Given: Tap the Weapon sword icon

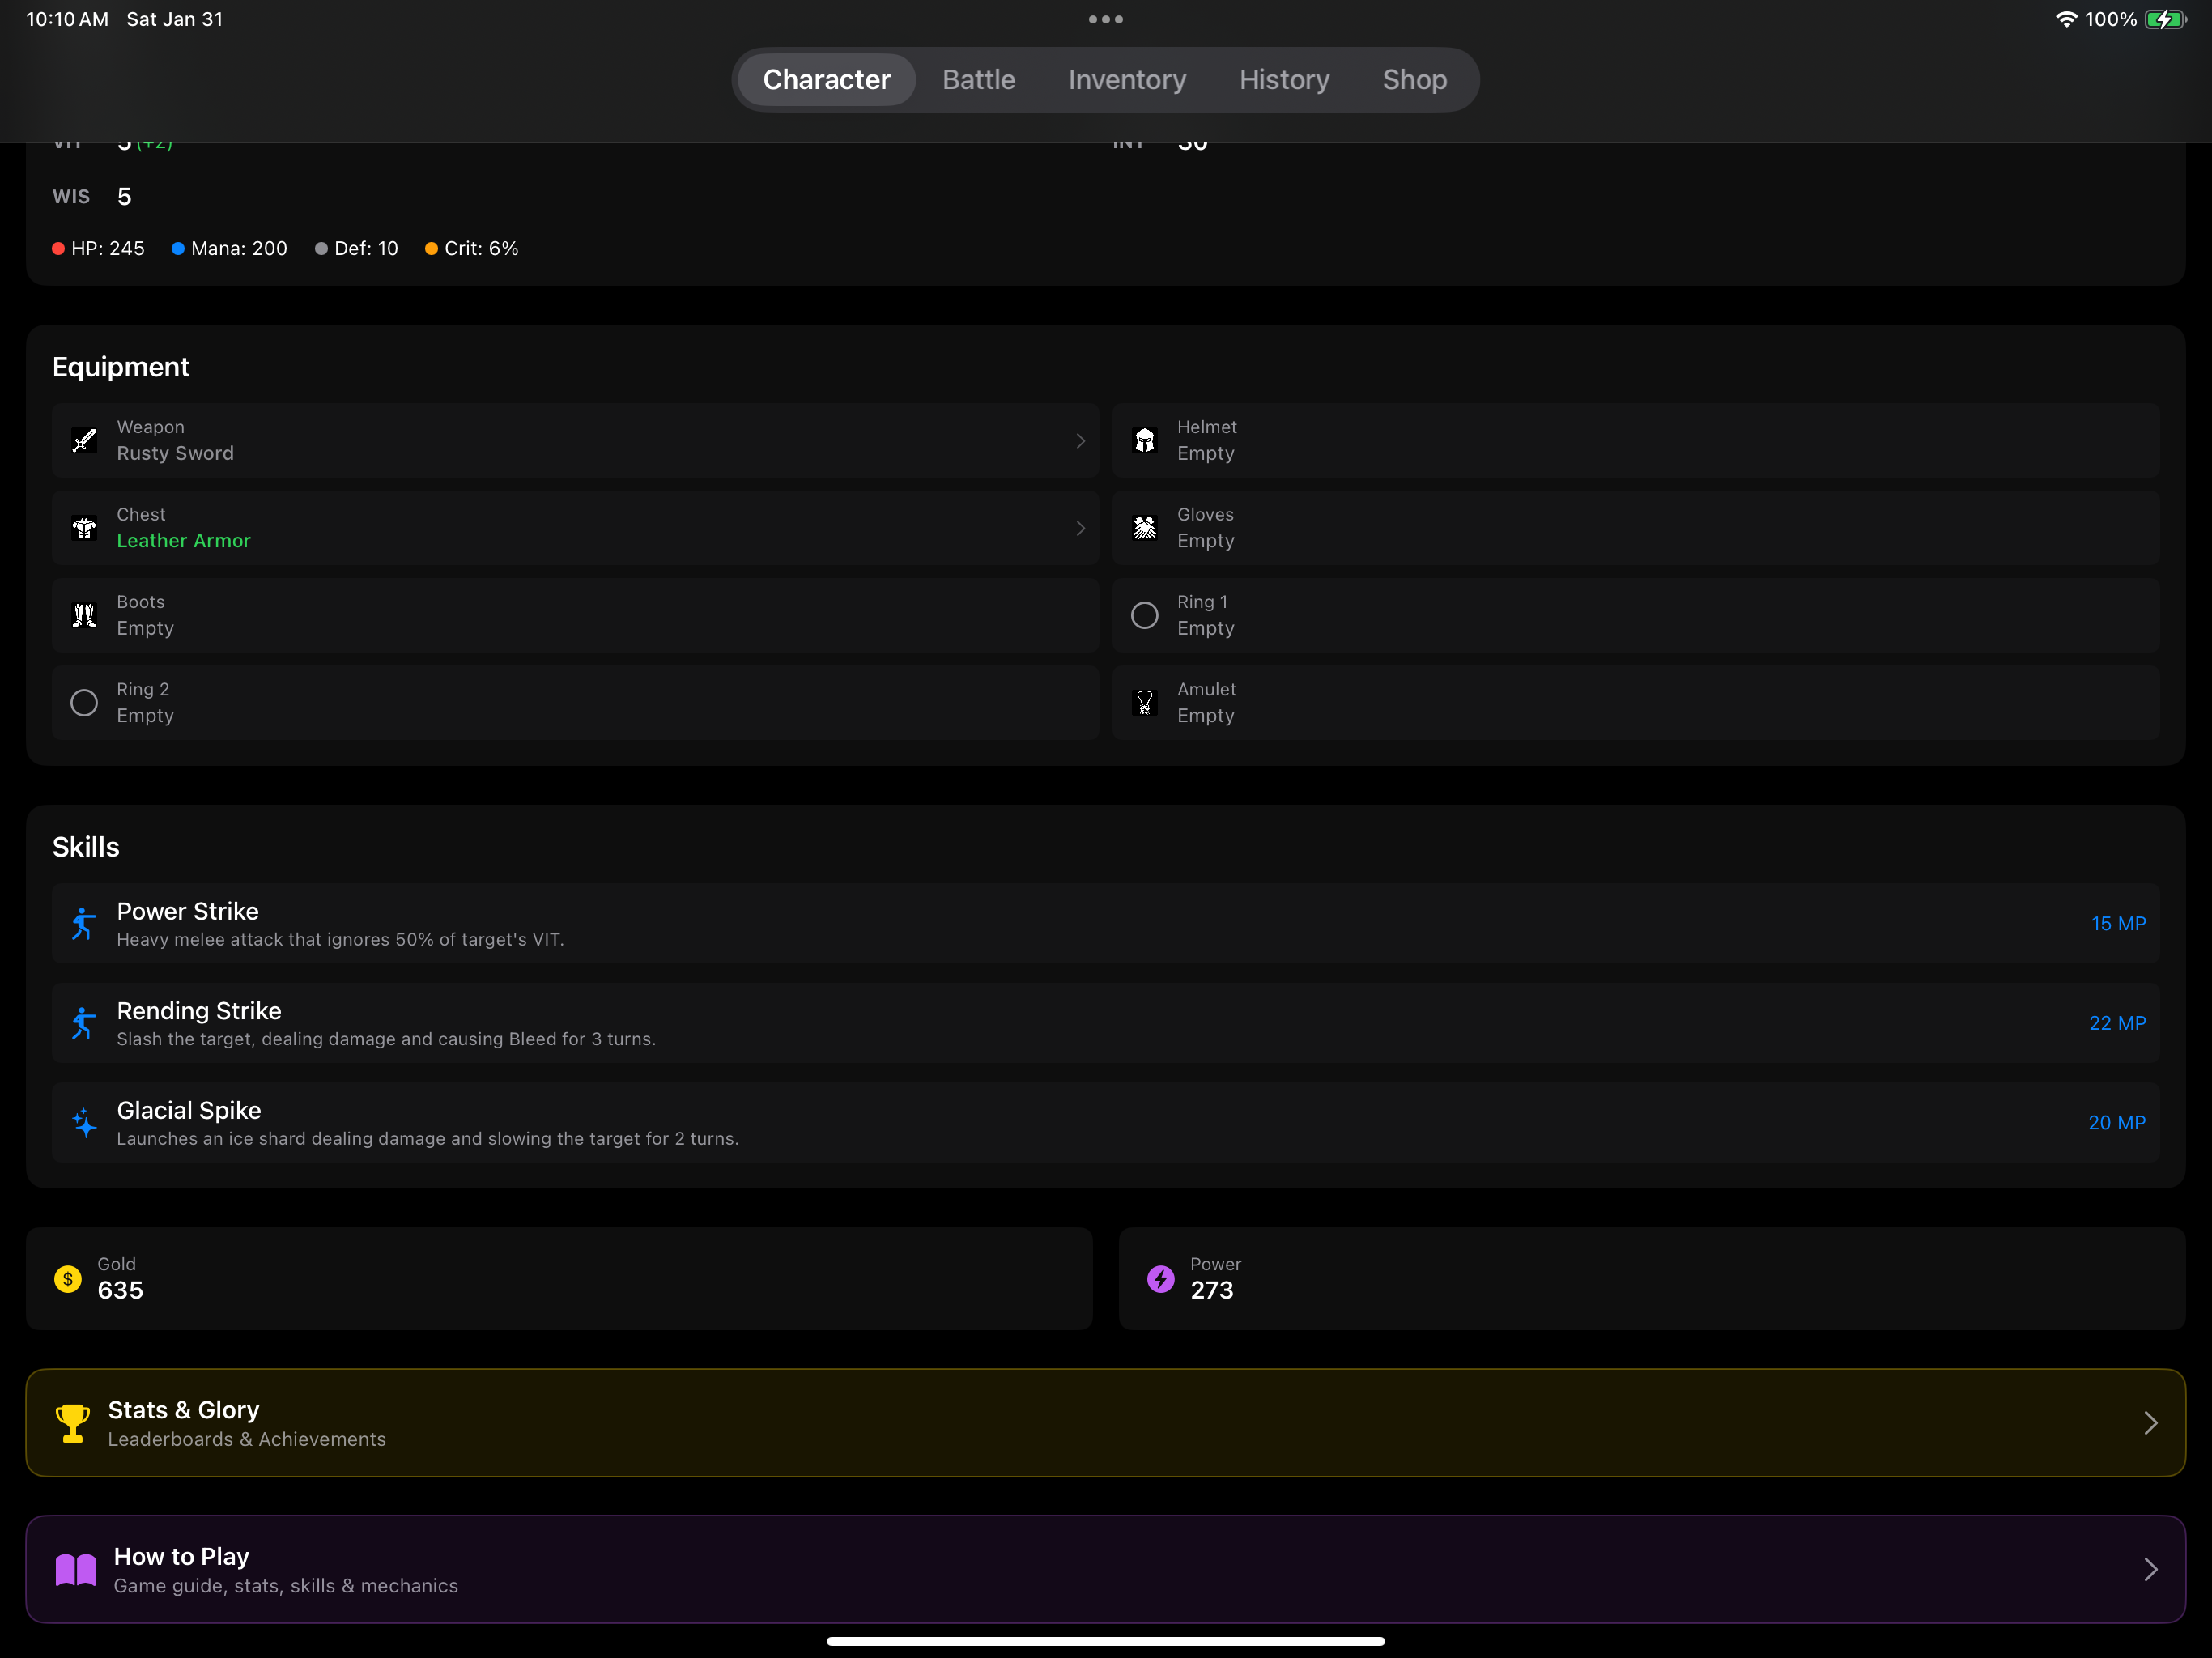Looking at the screenshot, I should click(x=84, y=440).
